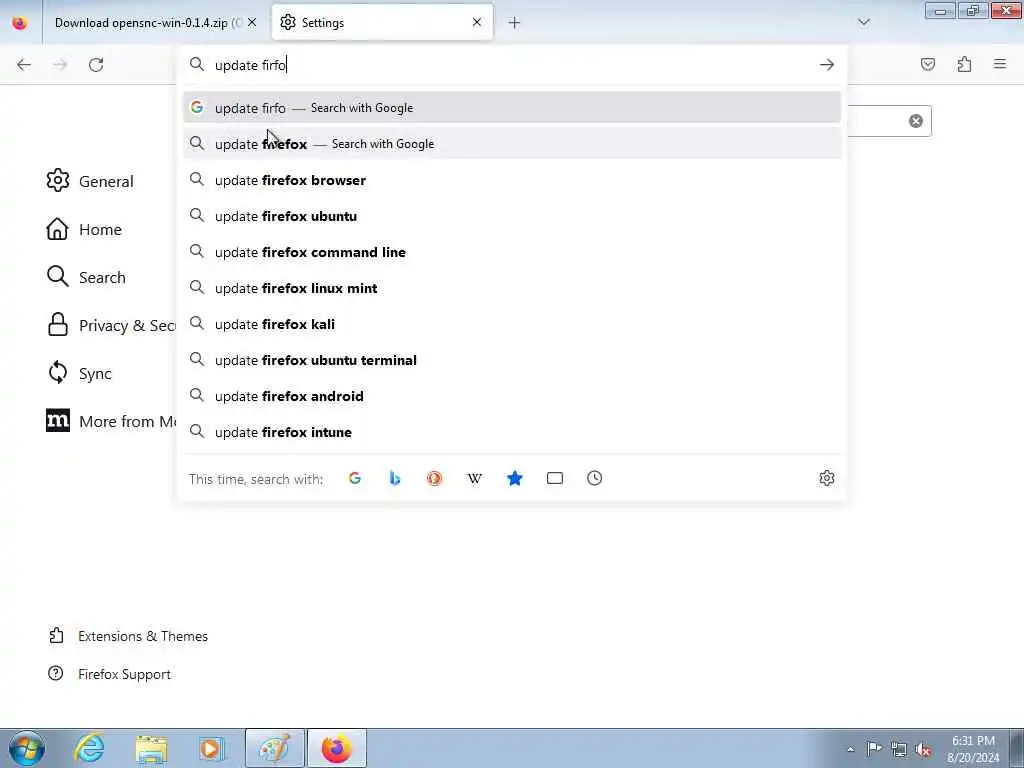Pick the update firefox browser suggestion

[512, 180]
